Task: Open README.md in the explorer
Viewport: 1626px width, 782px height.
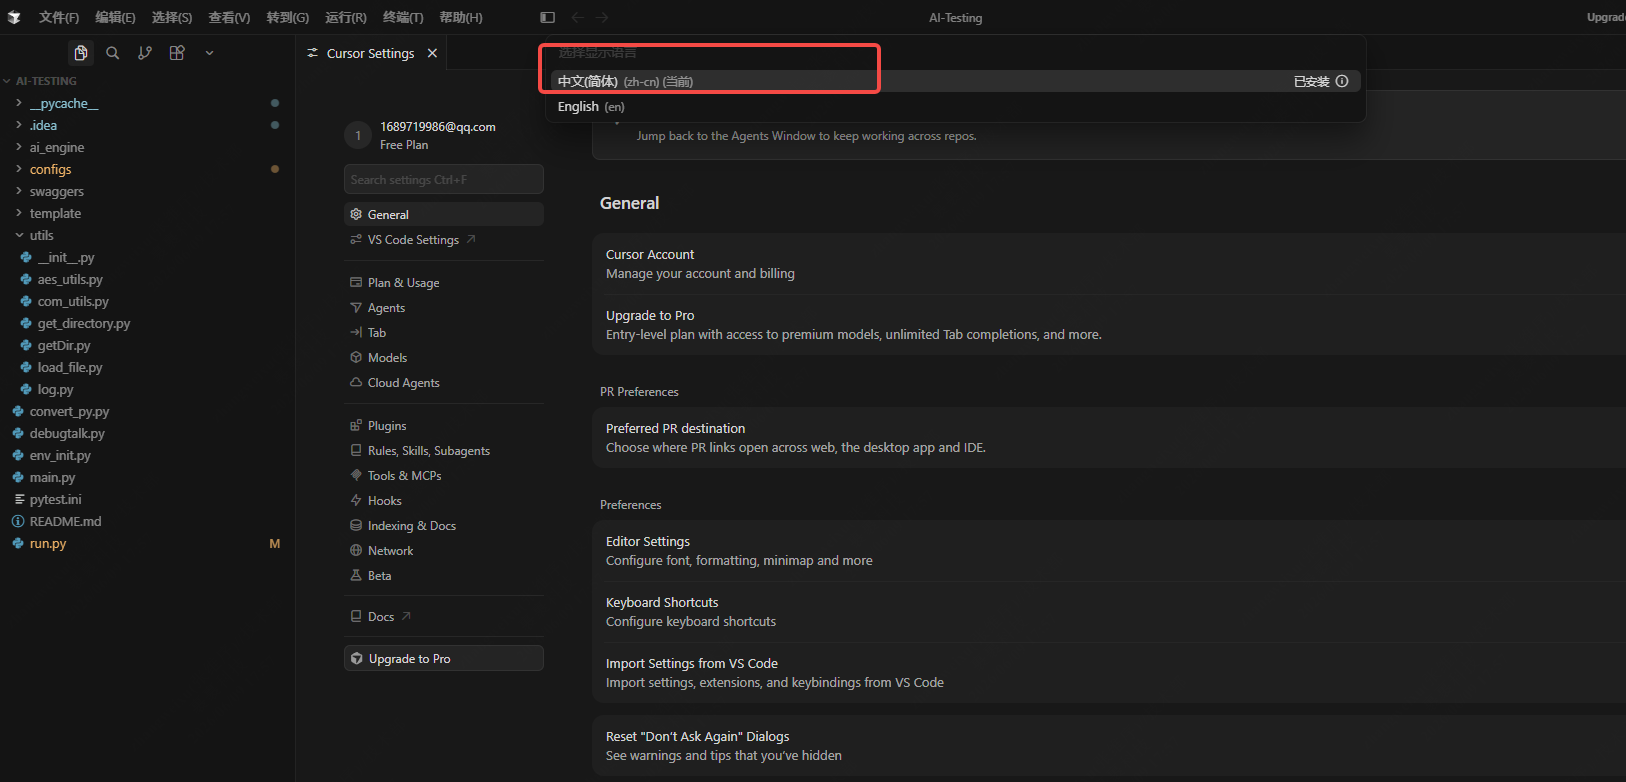Action: pyautogui.click(x=147, y=521)
